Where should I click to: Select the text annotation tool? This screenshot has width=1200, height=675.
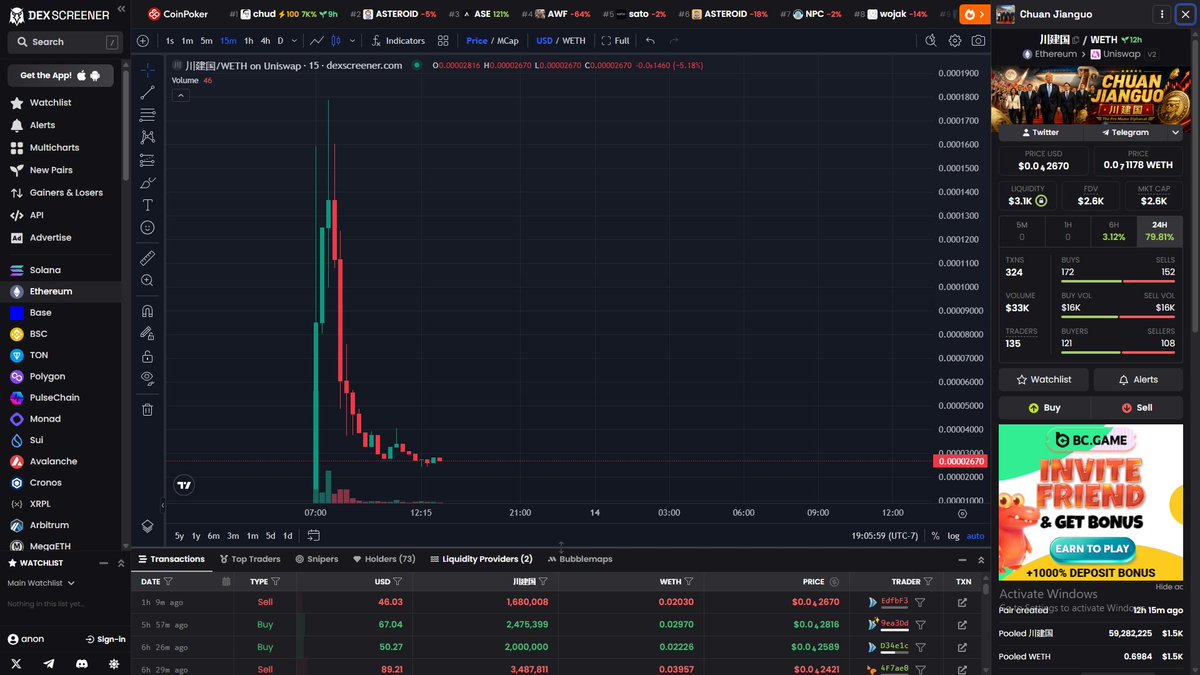pos(147,205)
